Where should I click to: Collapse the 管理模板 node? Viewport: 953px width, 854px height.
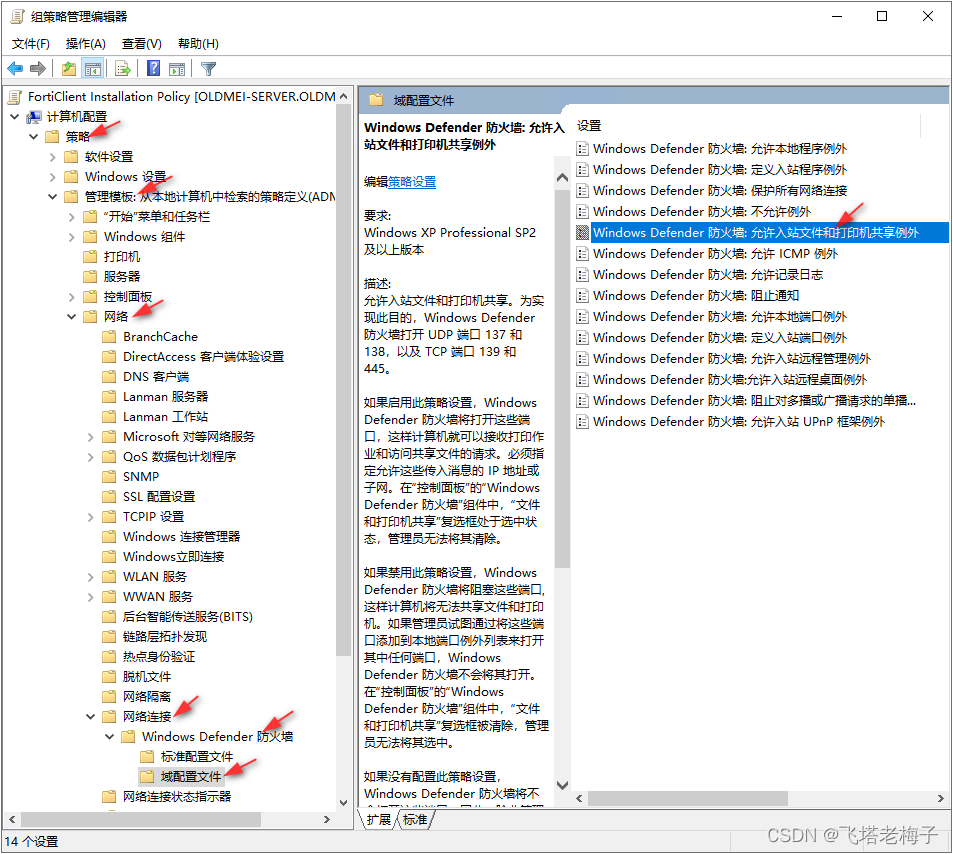click(52, 197)
